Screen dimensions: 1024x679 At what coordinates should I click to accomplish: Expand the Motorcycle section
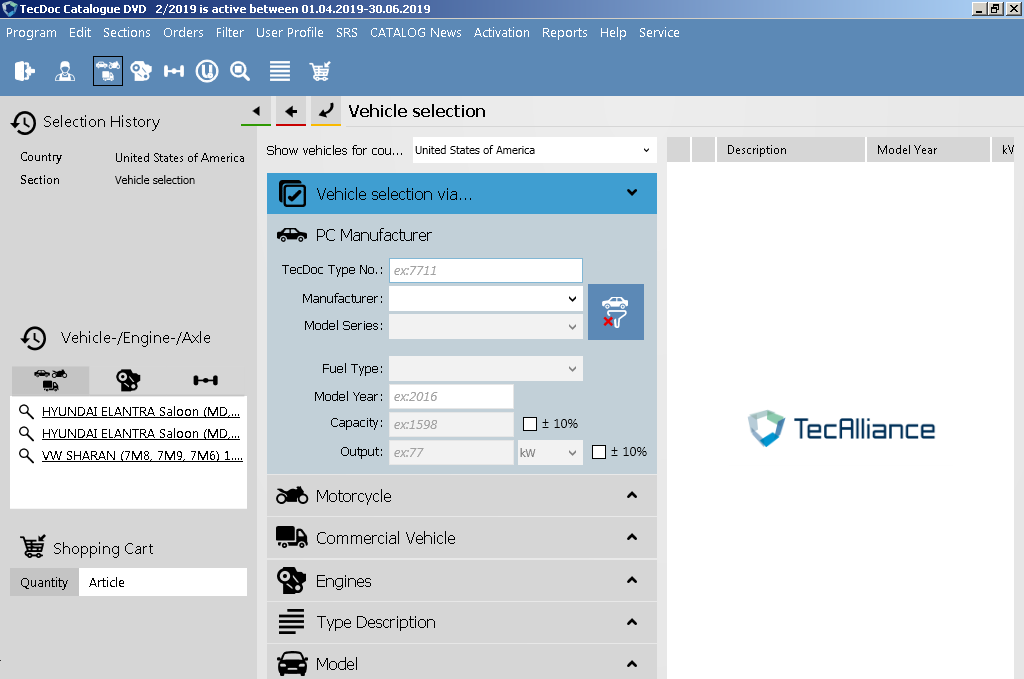462,496
